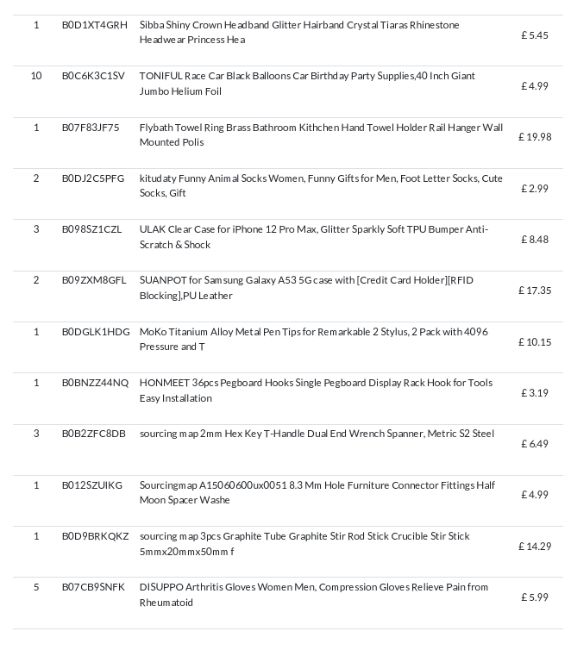Screen dimensions: 571x650
Task: Open the Sibba Shiny Crown Headband item
Action: [299, 32]
